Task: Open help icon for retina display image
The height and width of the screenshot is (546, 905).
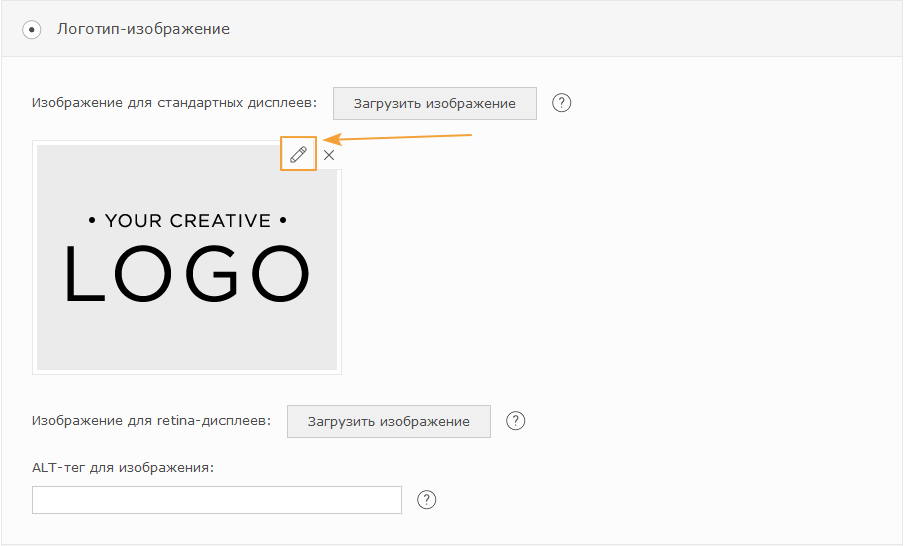Action: [x=515, y=421]
